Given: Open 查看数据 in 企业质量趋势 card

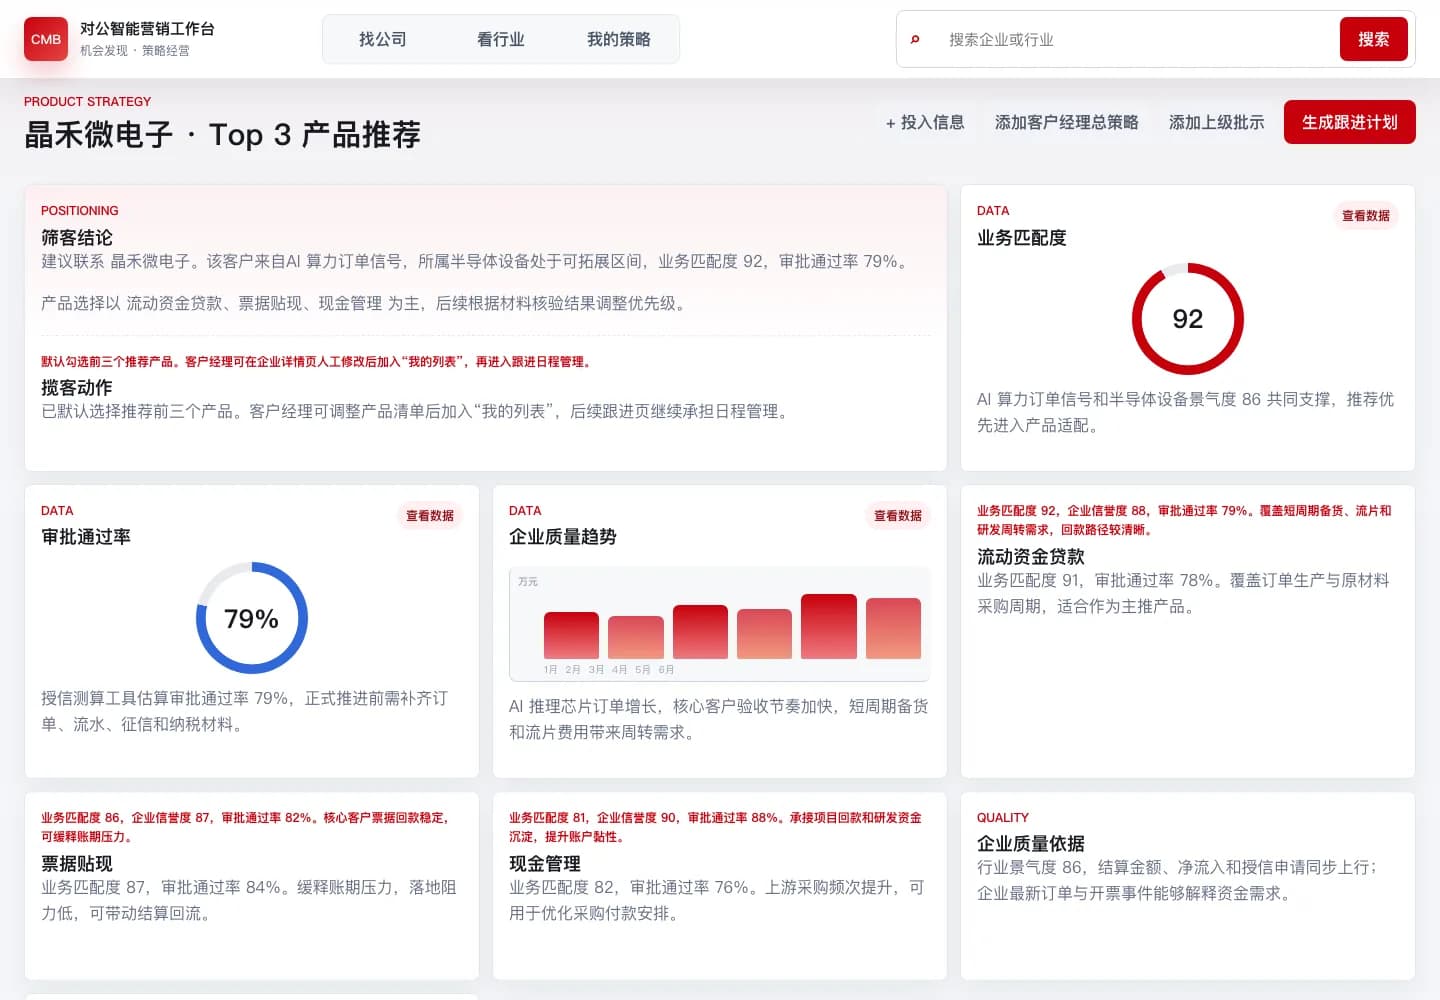Looking at the screenshot, I should pyautogui.click(x=898, y=515).
